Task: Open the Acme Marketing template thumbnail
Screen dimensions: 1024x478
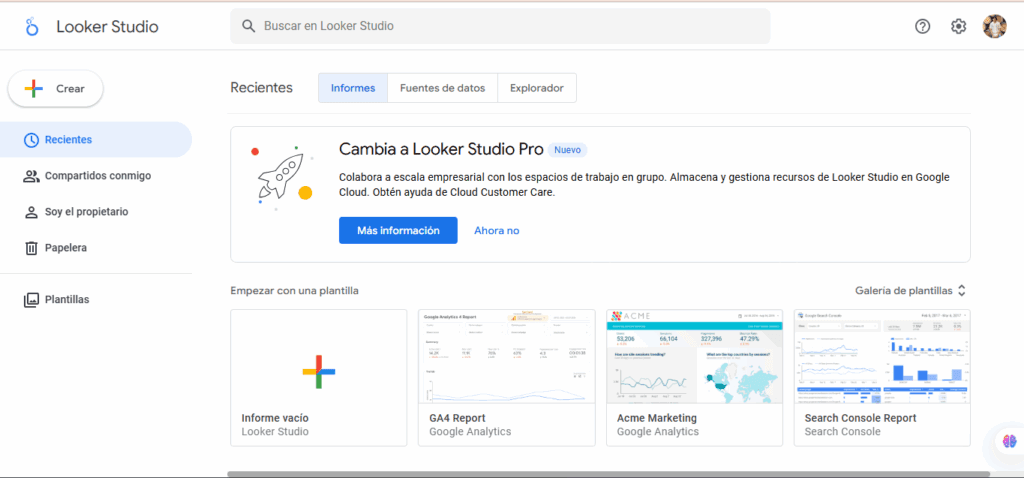Action: coord(694,357)
